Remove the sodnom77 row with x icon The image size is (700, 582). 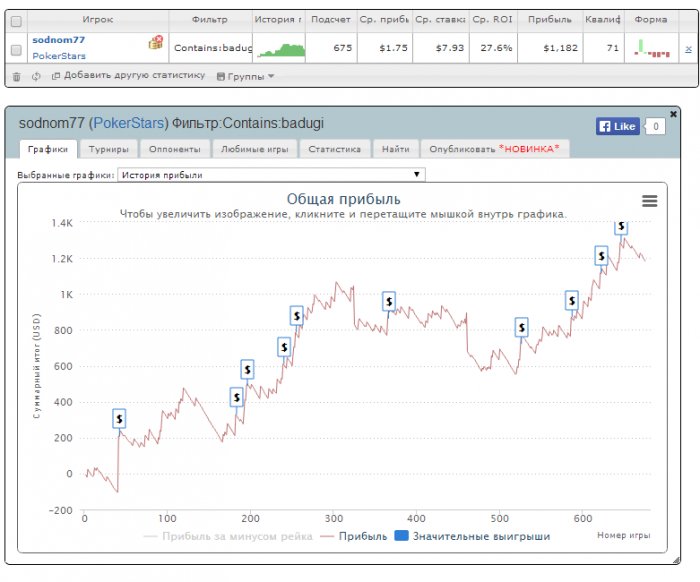point(688,49)
